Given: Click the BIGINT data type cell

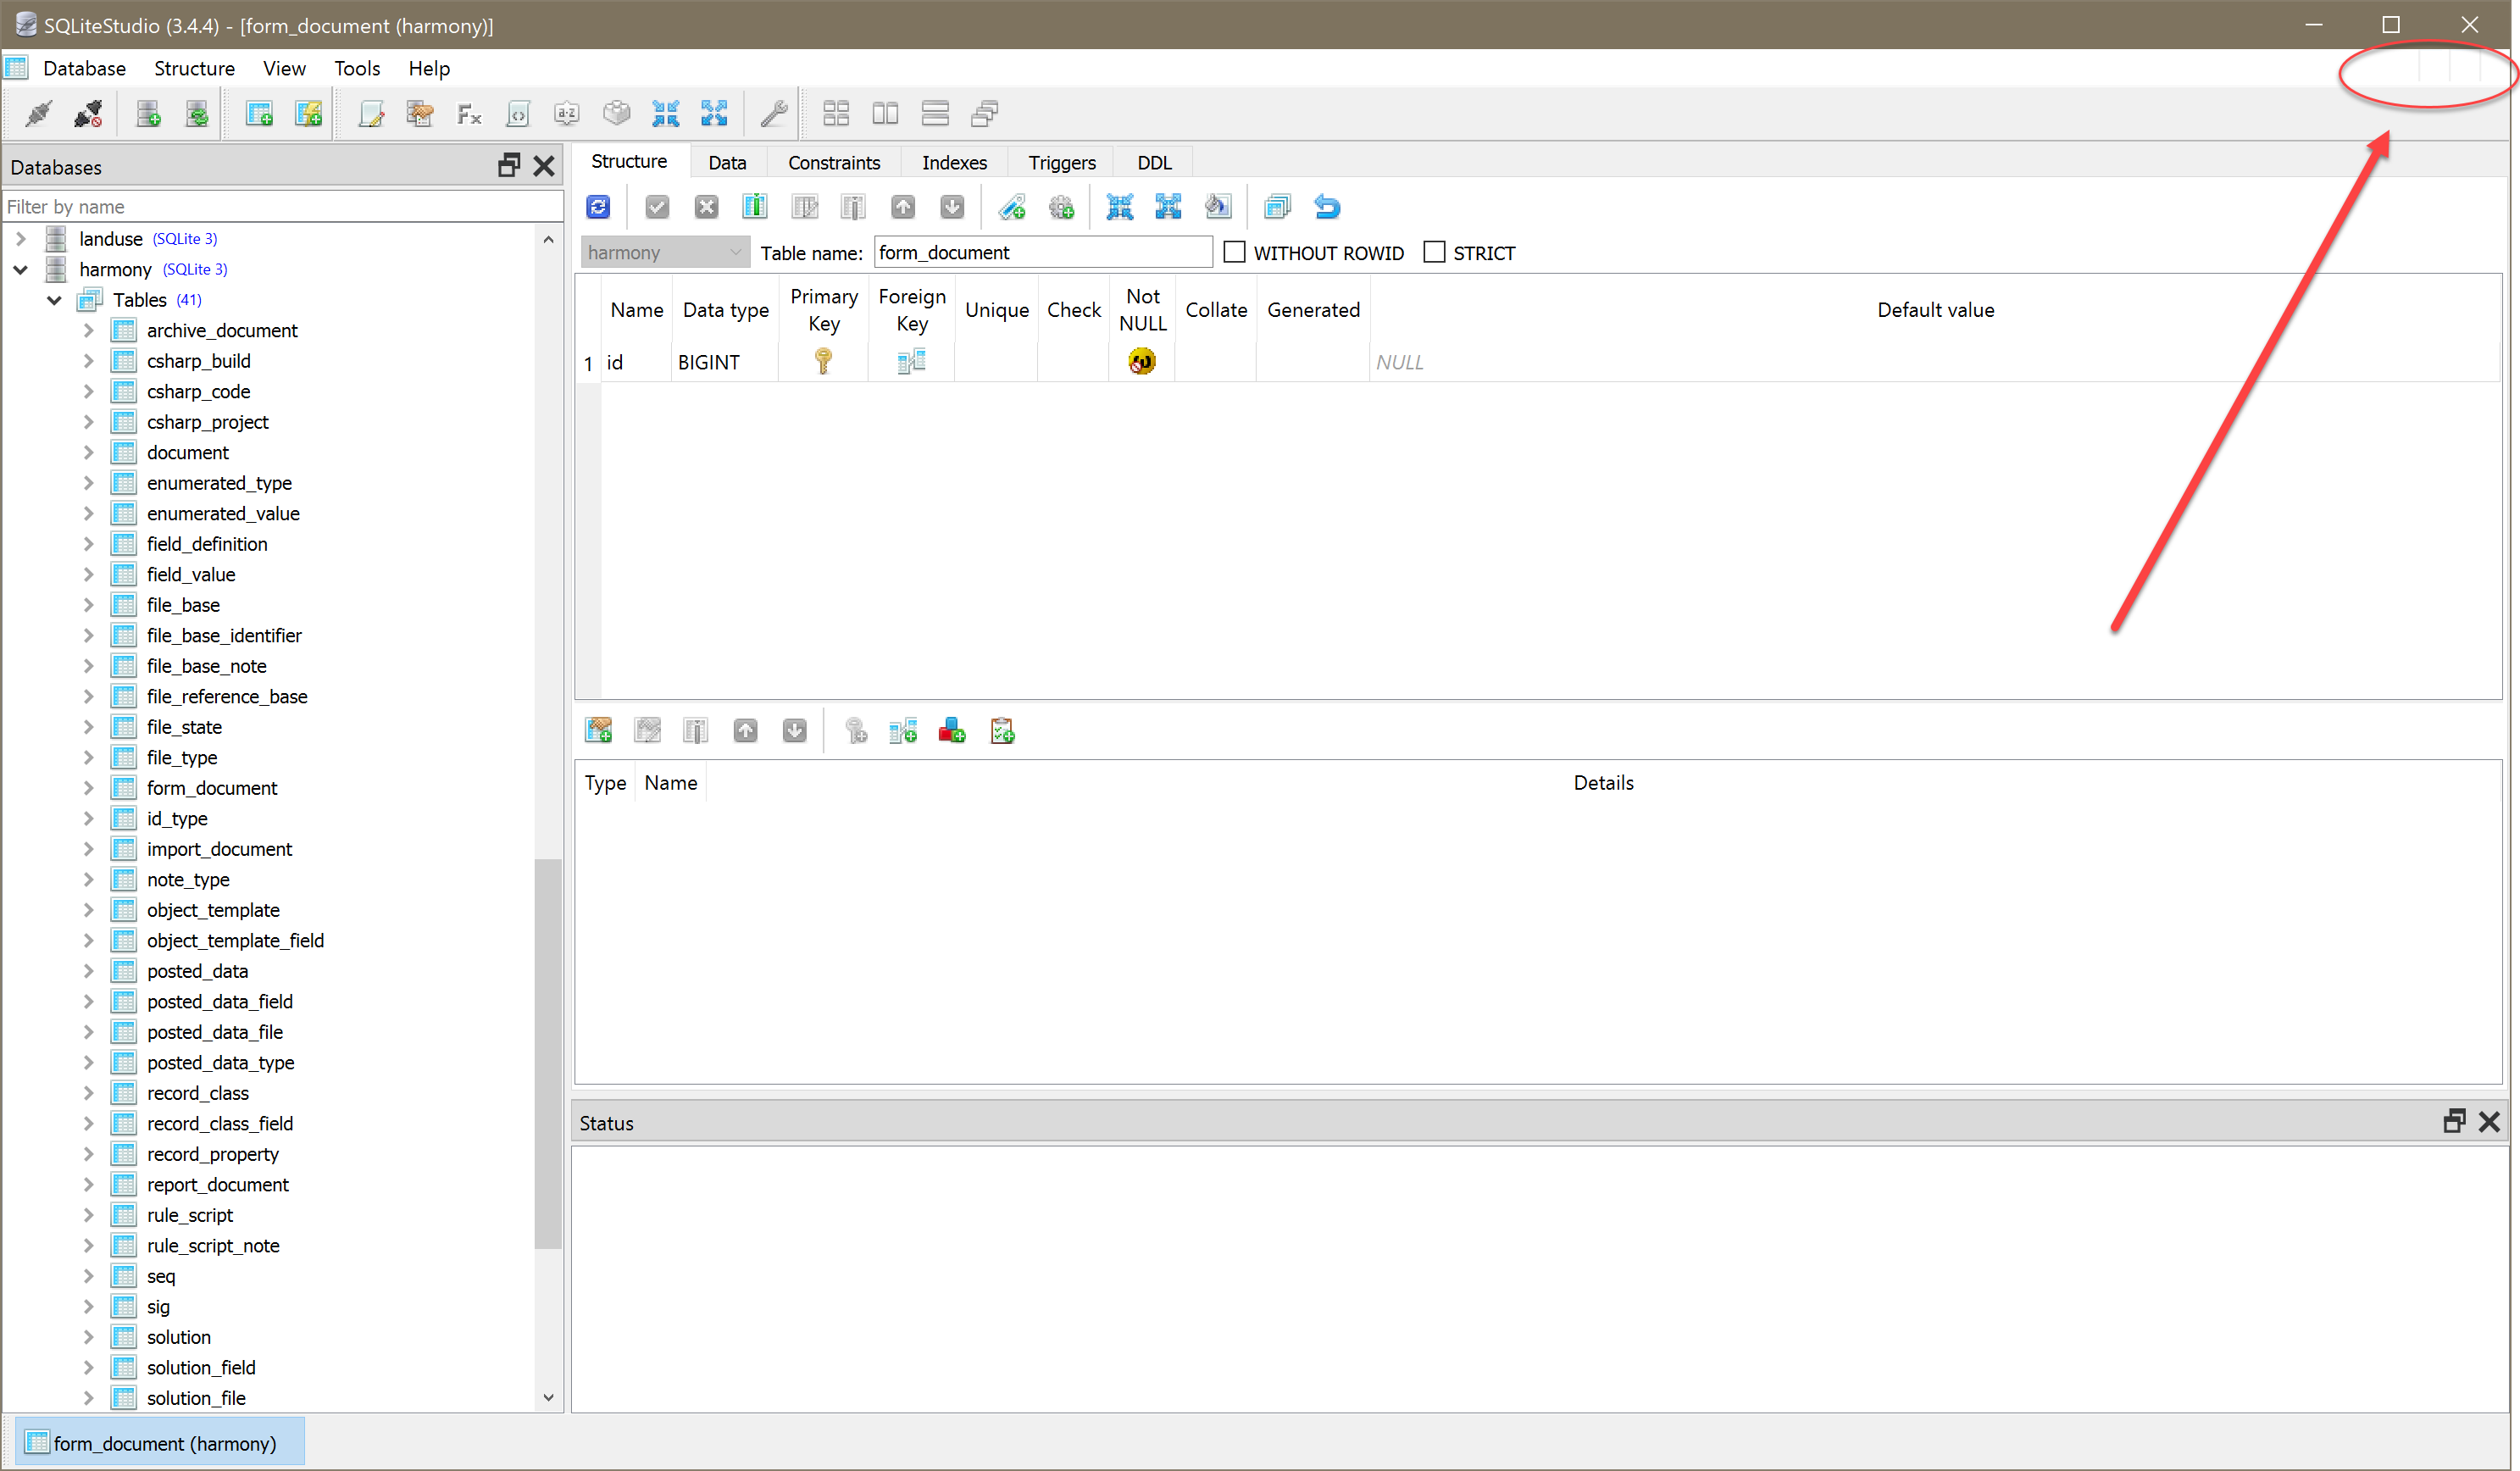Looking at the screenshot, I should [x=724, y=362].
